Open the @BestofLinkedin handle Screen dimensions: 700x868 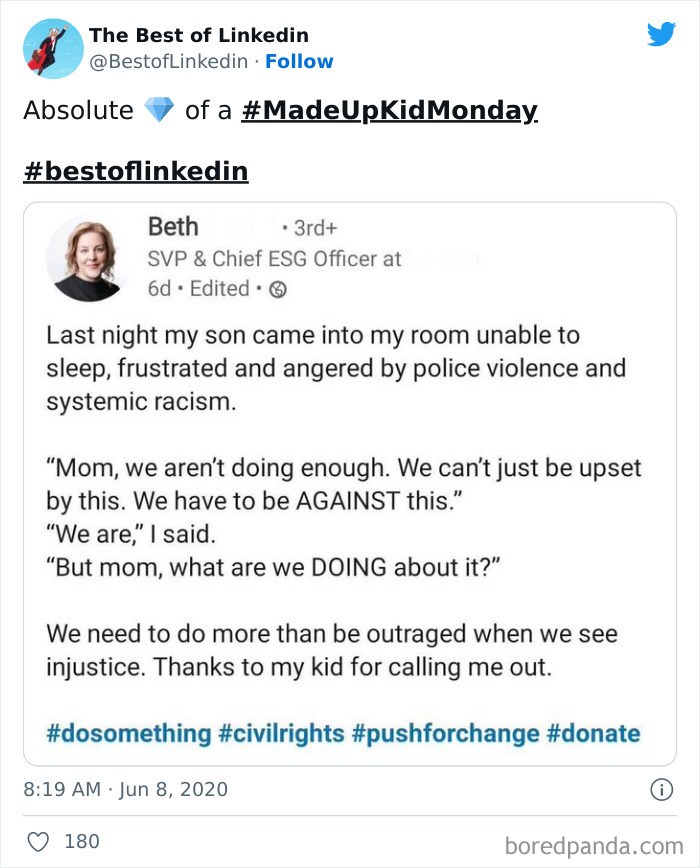tap(168, 62)
